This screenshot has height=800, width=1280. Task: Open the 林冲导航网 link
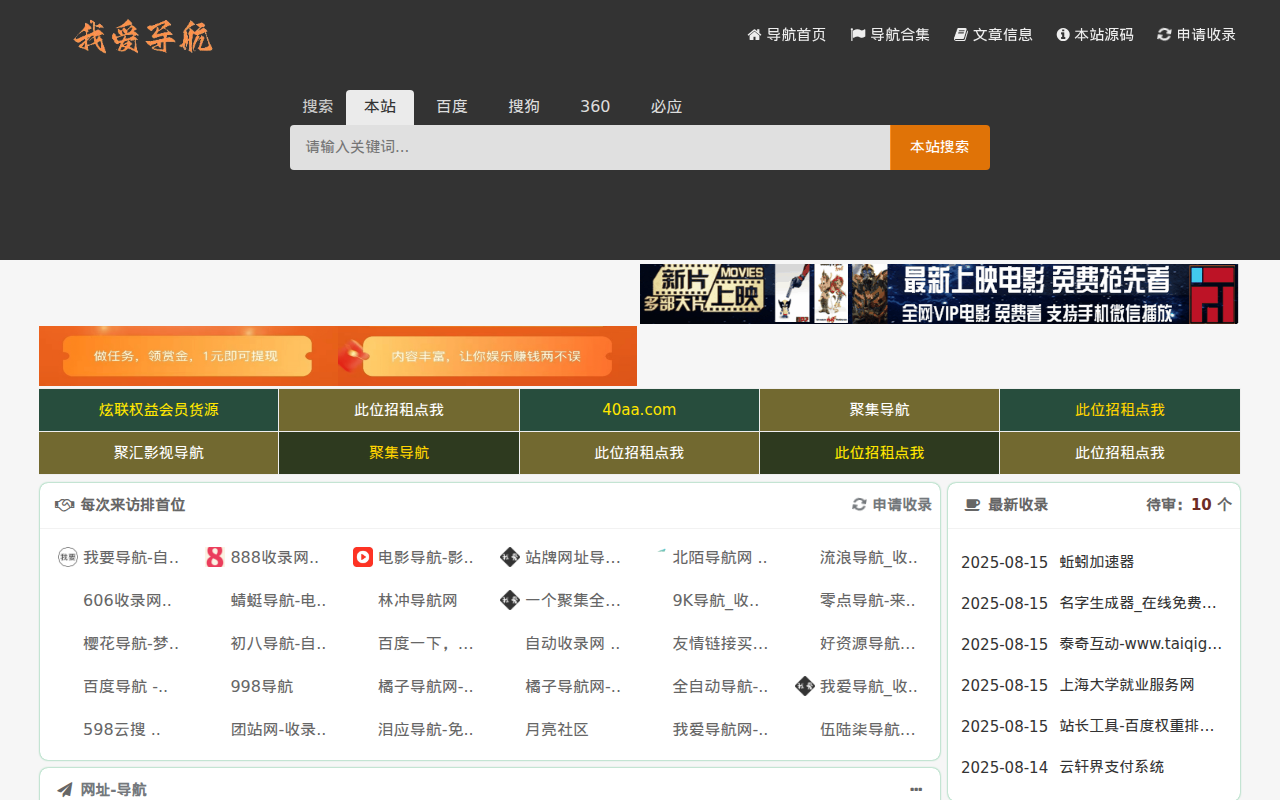[x=418, y=600]
